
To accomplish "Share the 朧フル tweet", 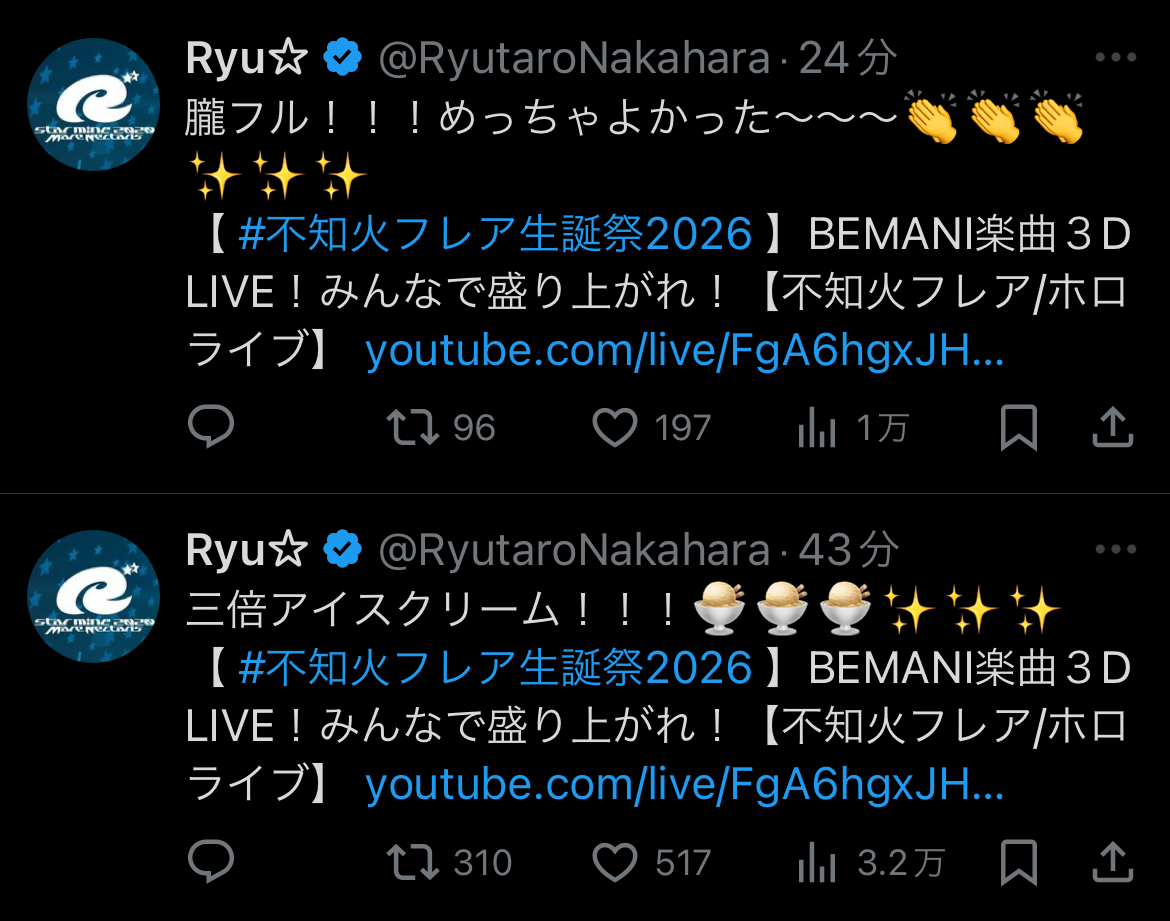I will click(1112, 427).
